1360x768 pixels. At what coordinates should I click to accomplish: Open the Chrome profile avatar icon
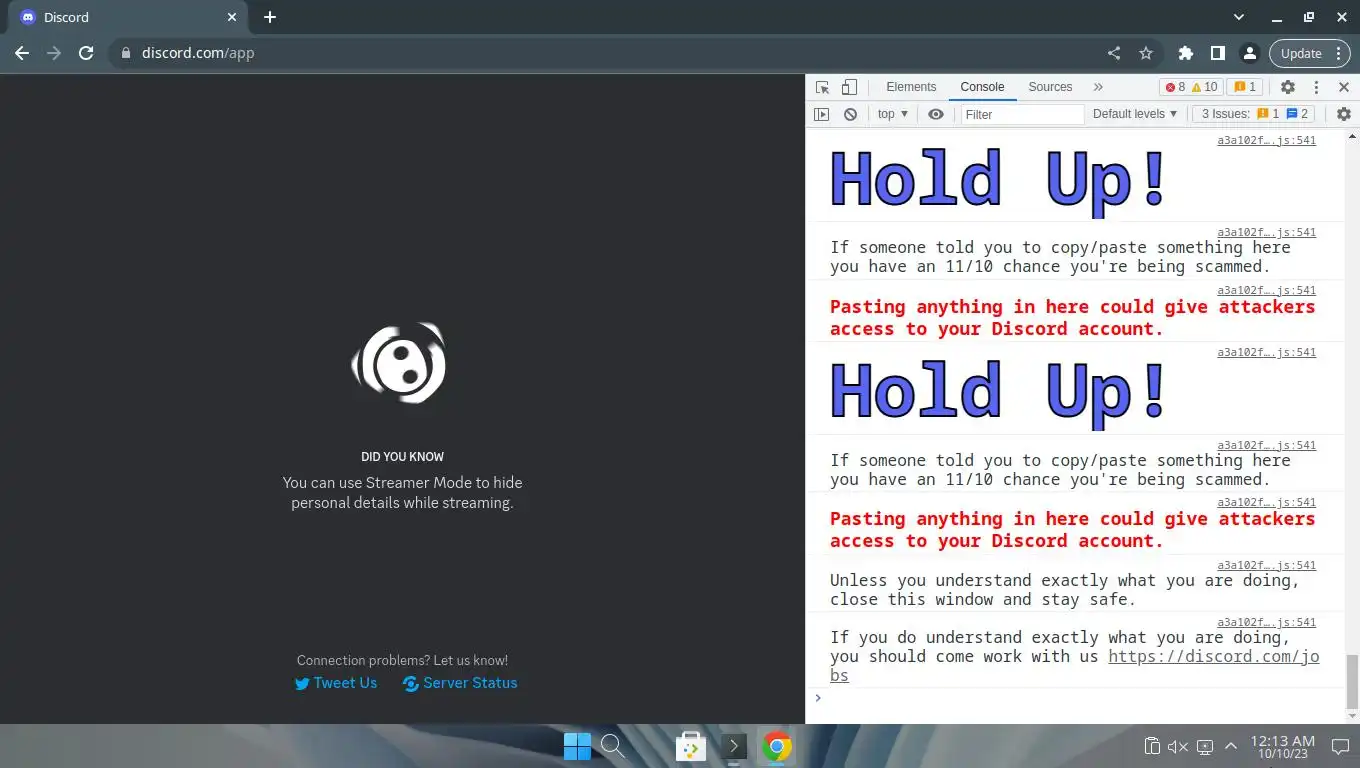(1249, 53)
